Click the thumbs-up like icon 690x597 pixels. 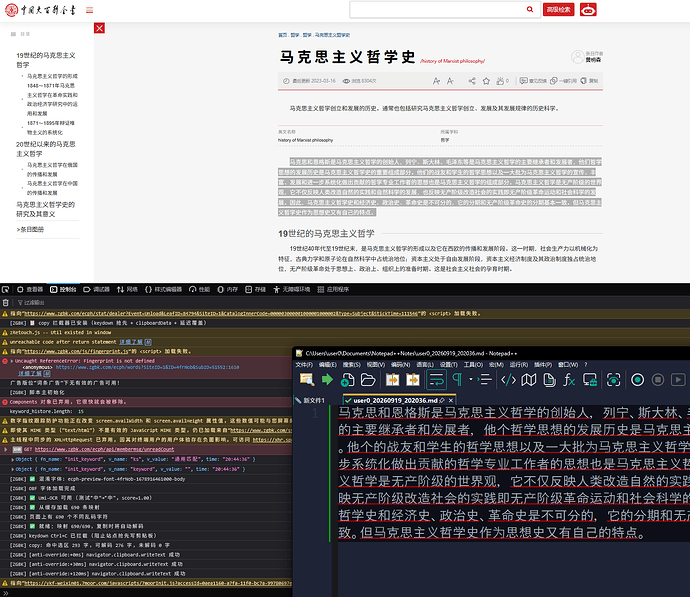pyautogui.click(x=500, y=81)
